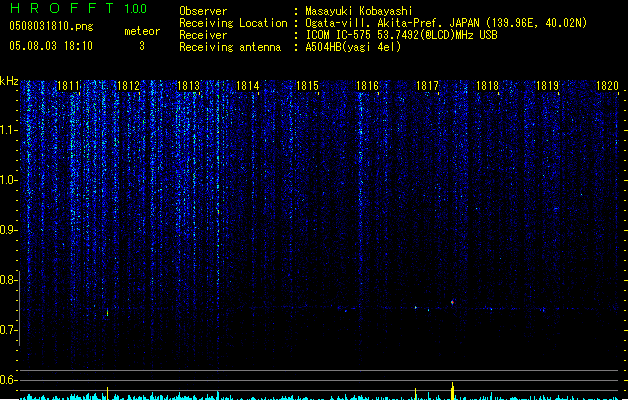Screen dimensions: 629x400
Task: Click the 1.0 kHz axis label
Action: 9,180
